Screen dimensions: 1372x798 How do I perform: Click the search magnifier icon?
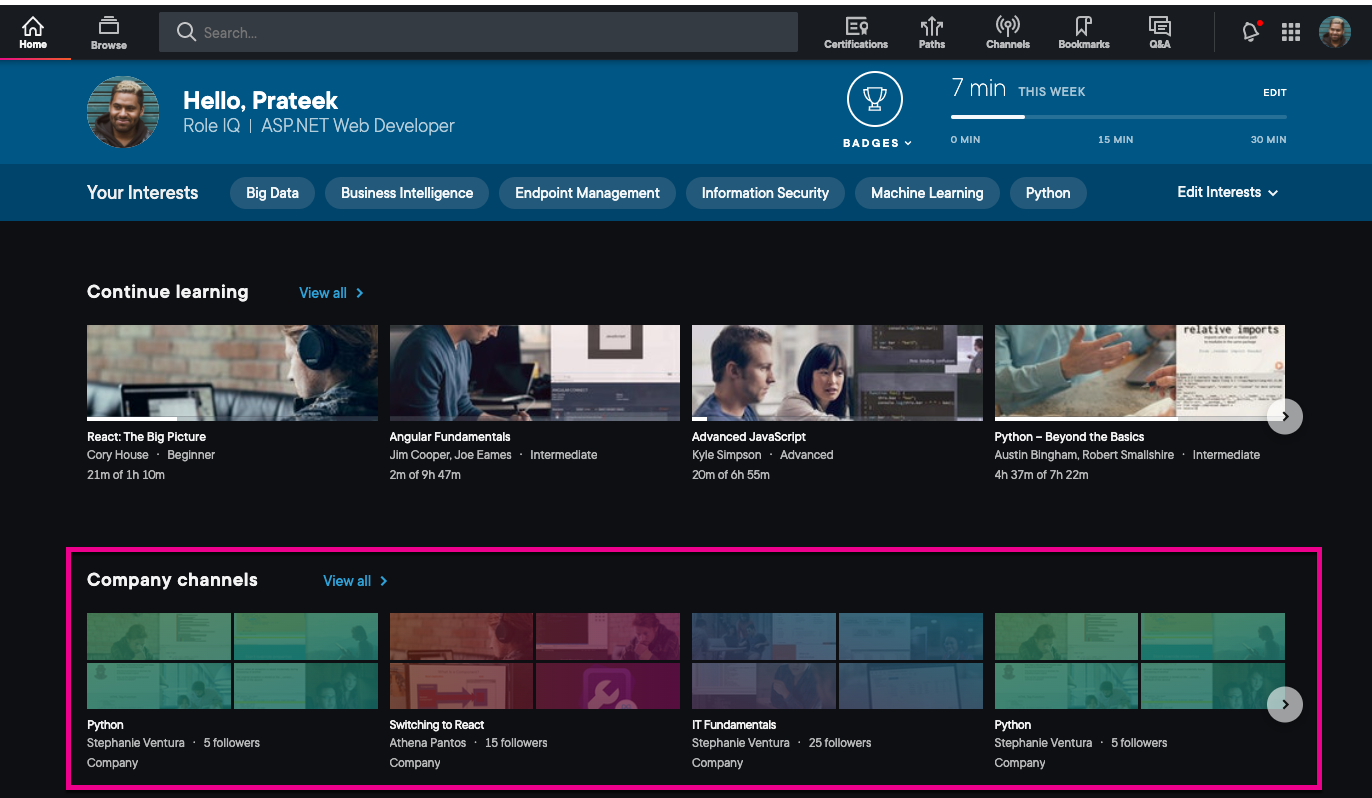tap(186, 32)
